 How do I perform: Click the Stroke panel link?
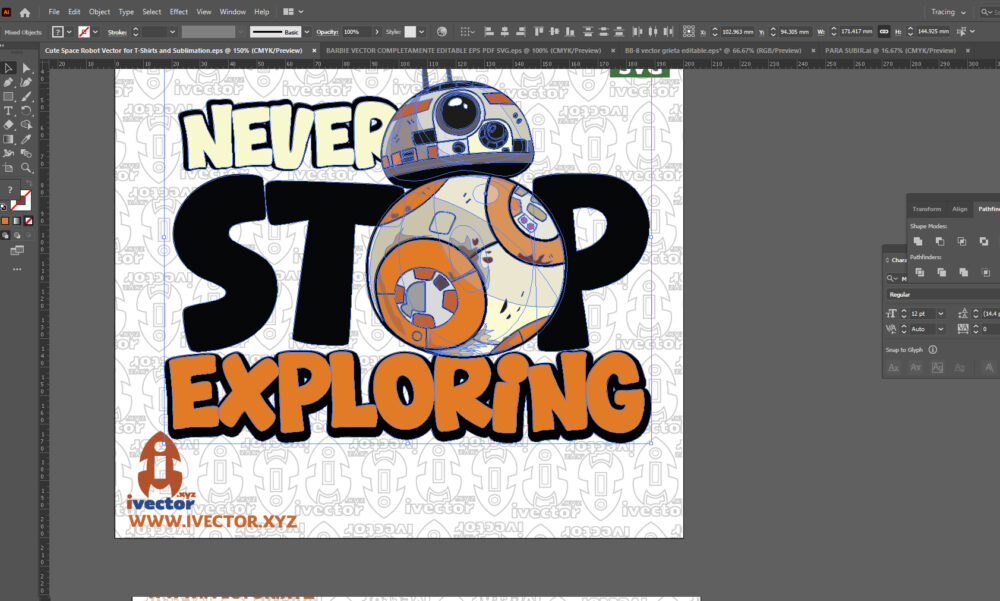pyautogui.click(x=117, y=32)
